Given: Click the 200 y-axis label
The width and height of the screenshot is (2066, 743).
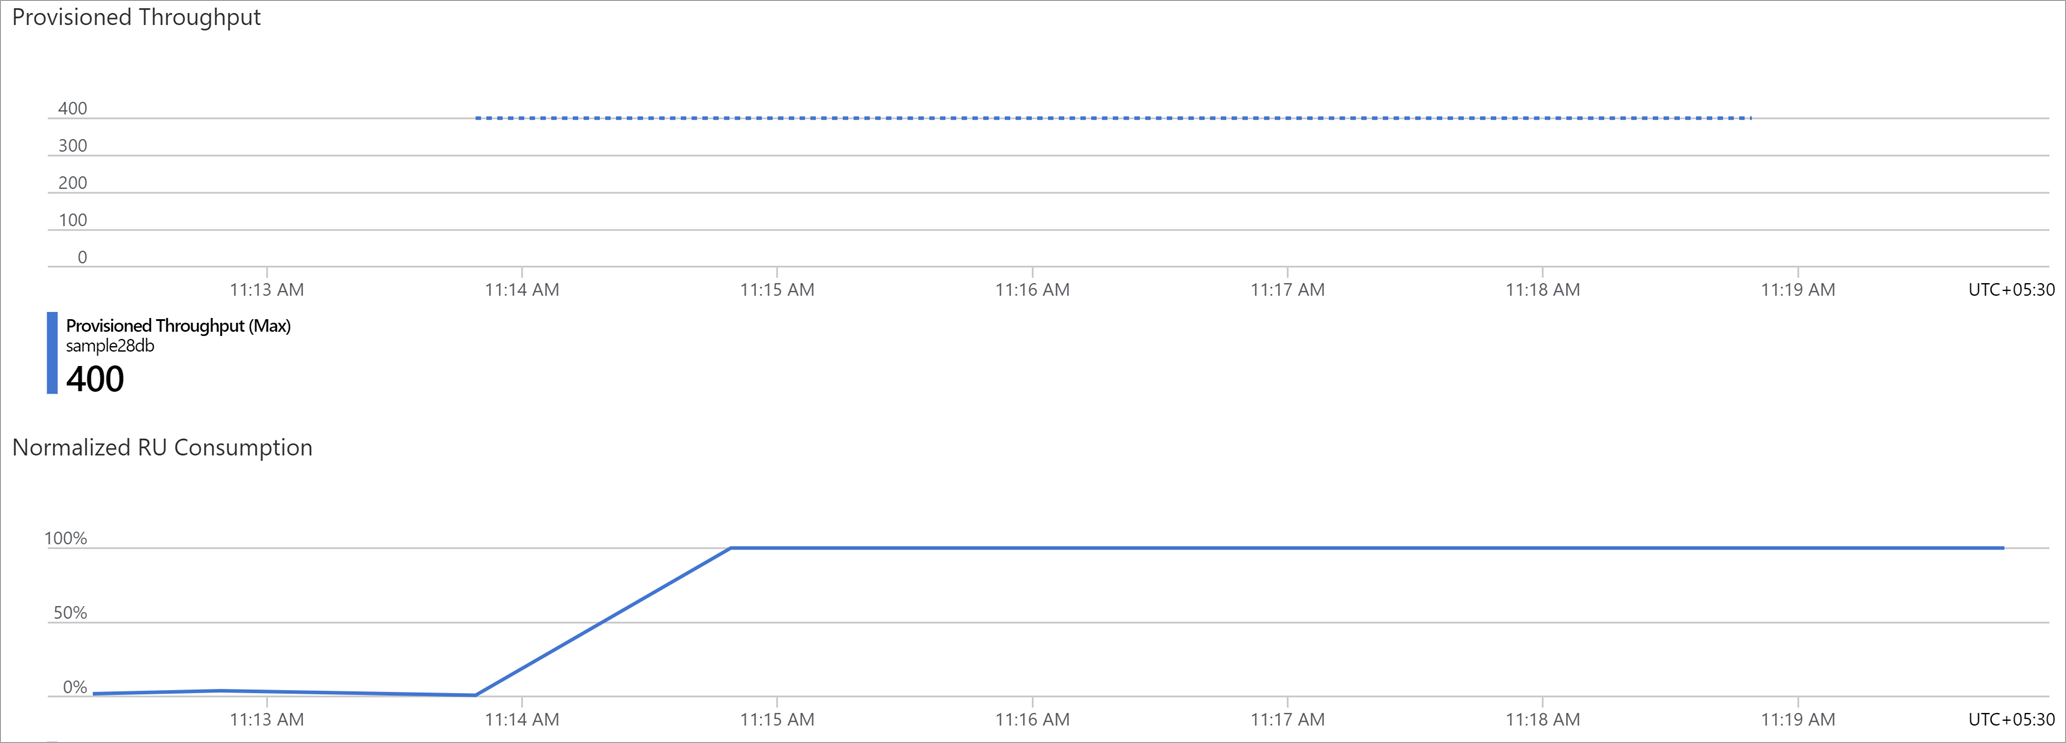Looking at the screenshot, I should (x=72, y=183).
